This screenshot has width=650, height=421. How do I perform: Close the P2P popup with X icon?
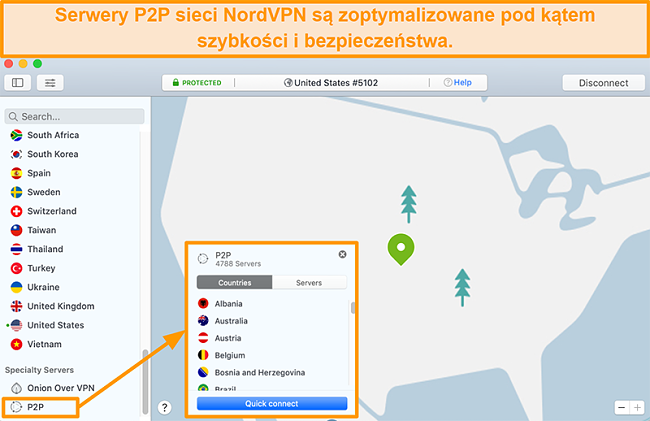[x=342, y=254]
